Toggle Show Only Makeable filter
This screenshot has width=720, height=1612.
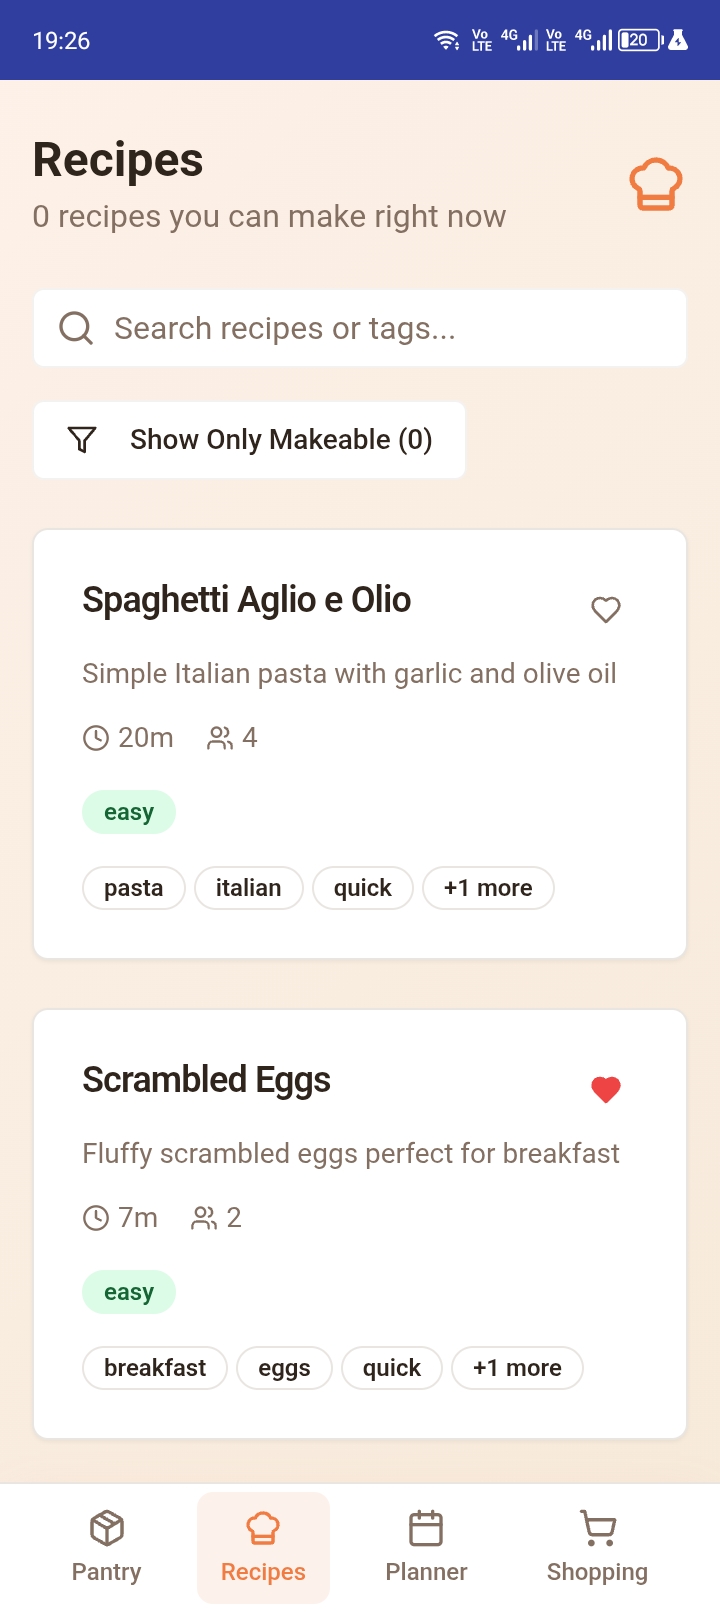(x=249, y=440)
